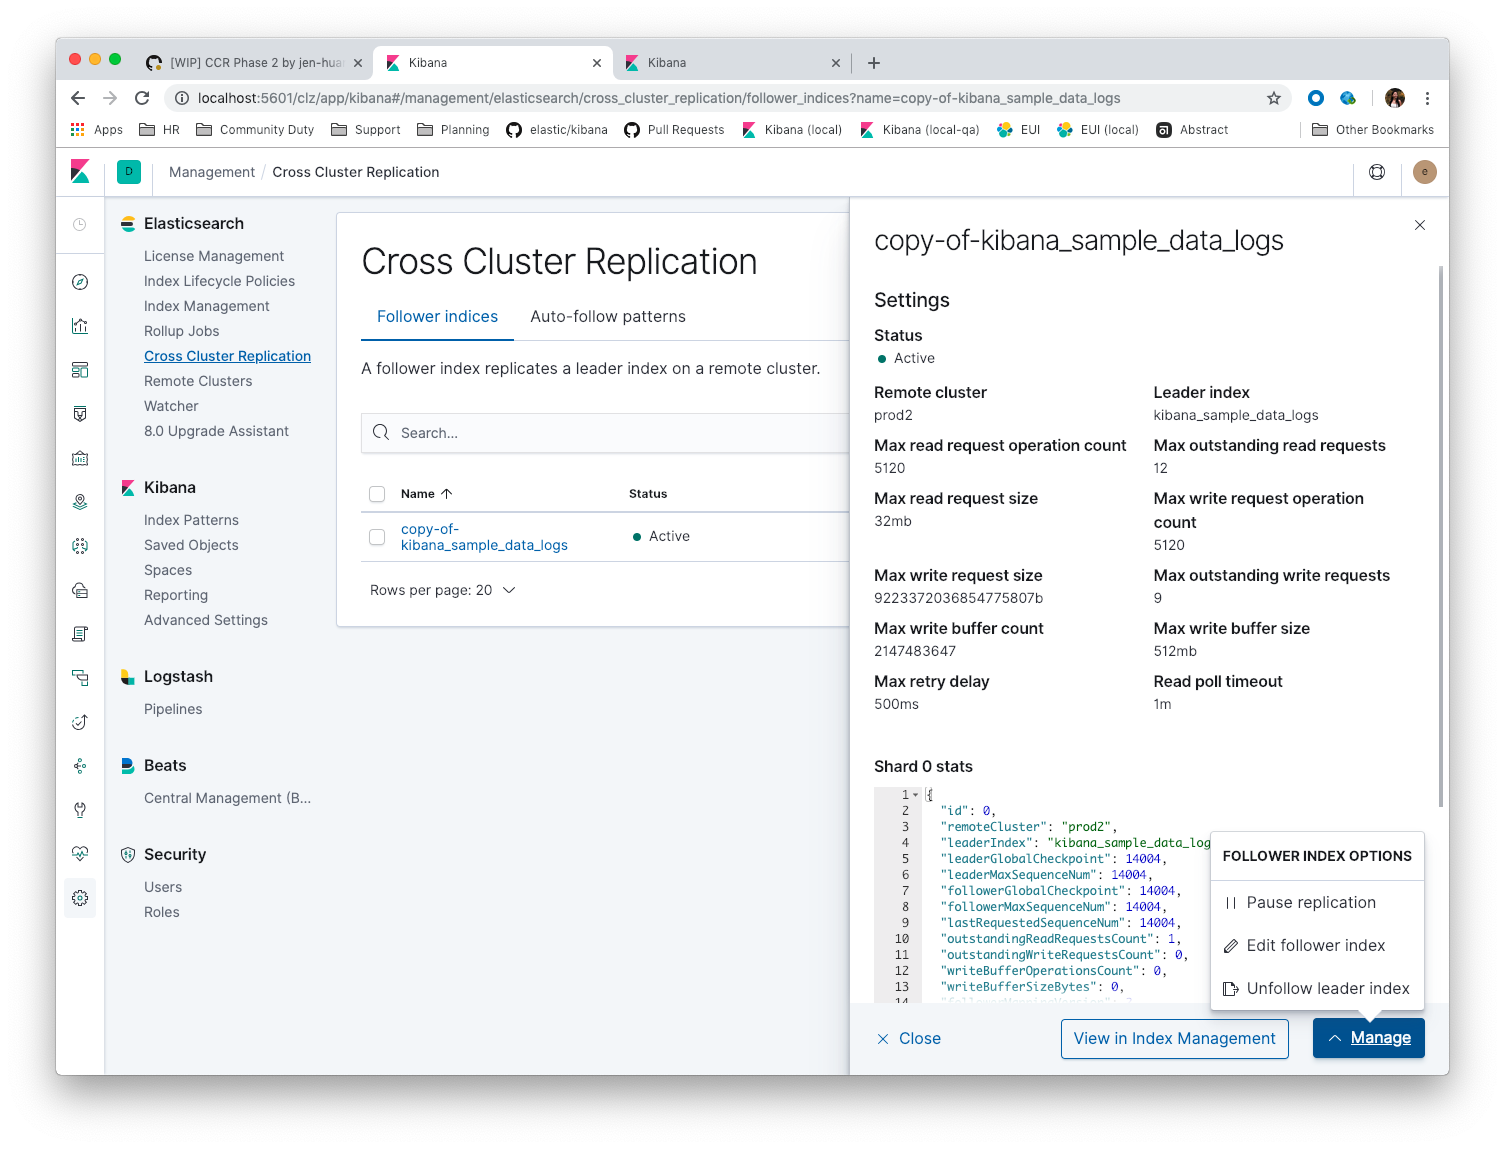1505x1149 pixels.
Task: Close the follower index flyout with X
Action: [1420, 225]
